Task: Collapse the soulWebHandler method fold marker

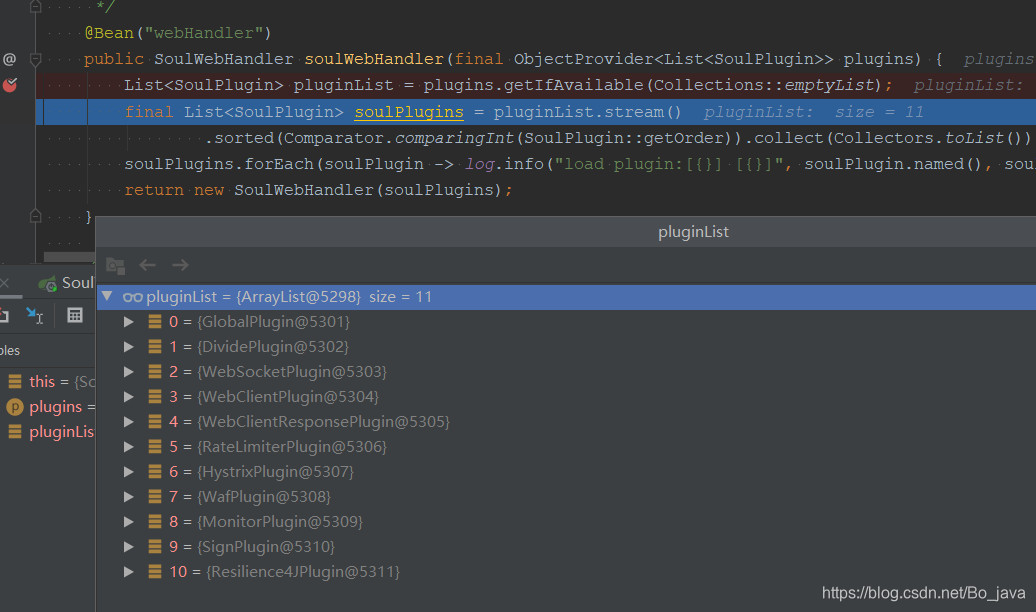Action: (x=36, y=59)
